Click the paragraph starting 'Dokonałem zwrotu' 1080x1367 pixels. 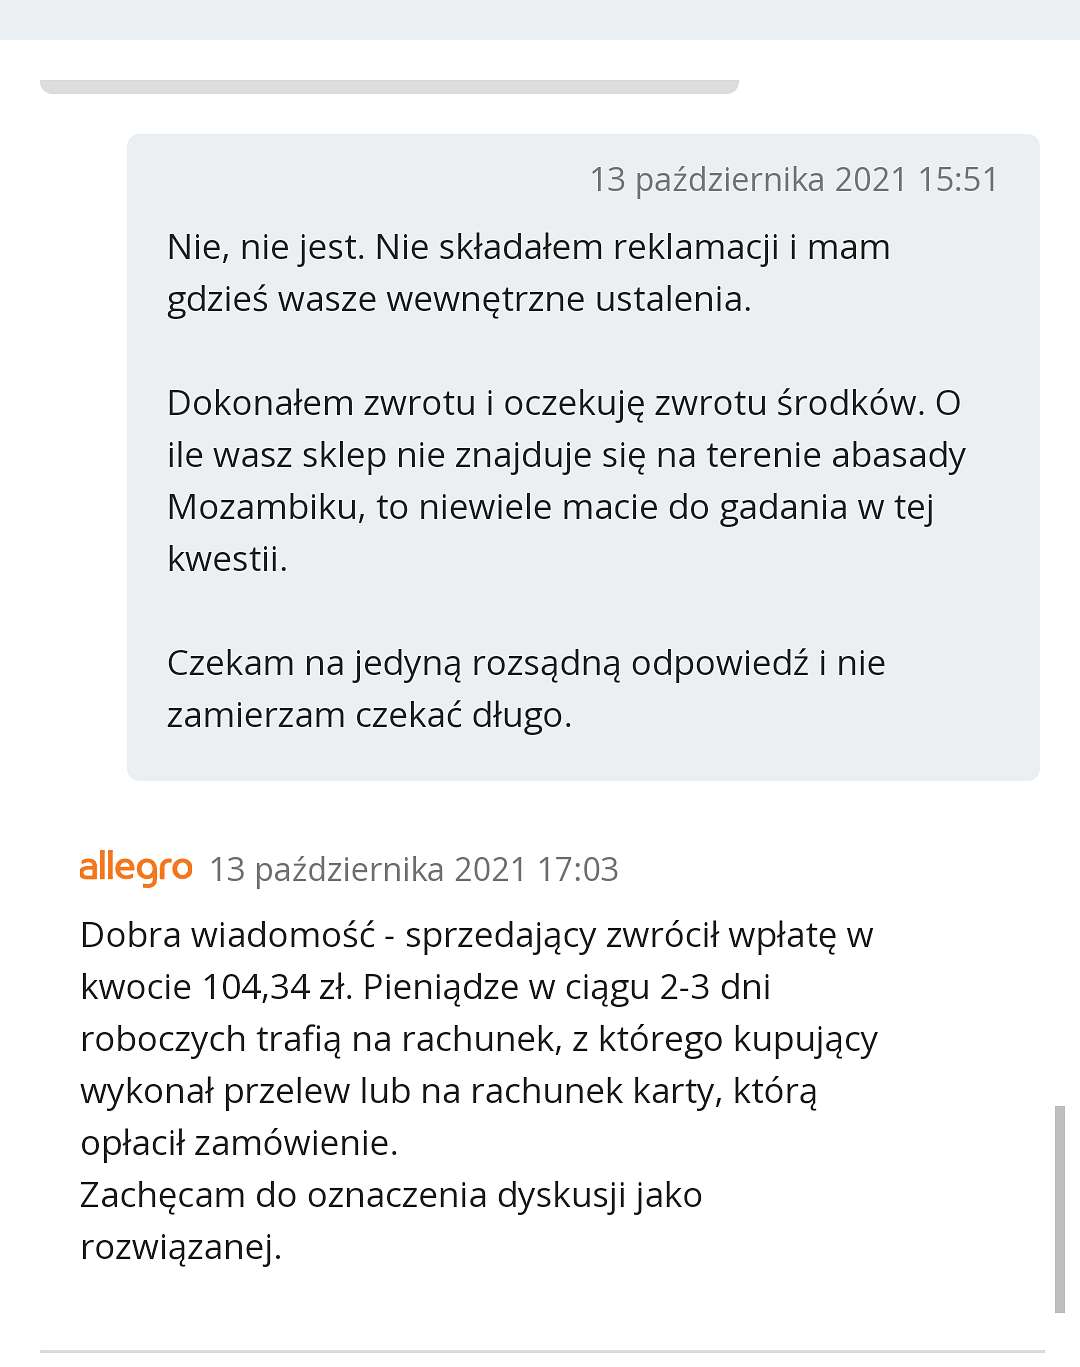click(566, 481)
